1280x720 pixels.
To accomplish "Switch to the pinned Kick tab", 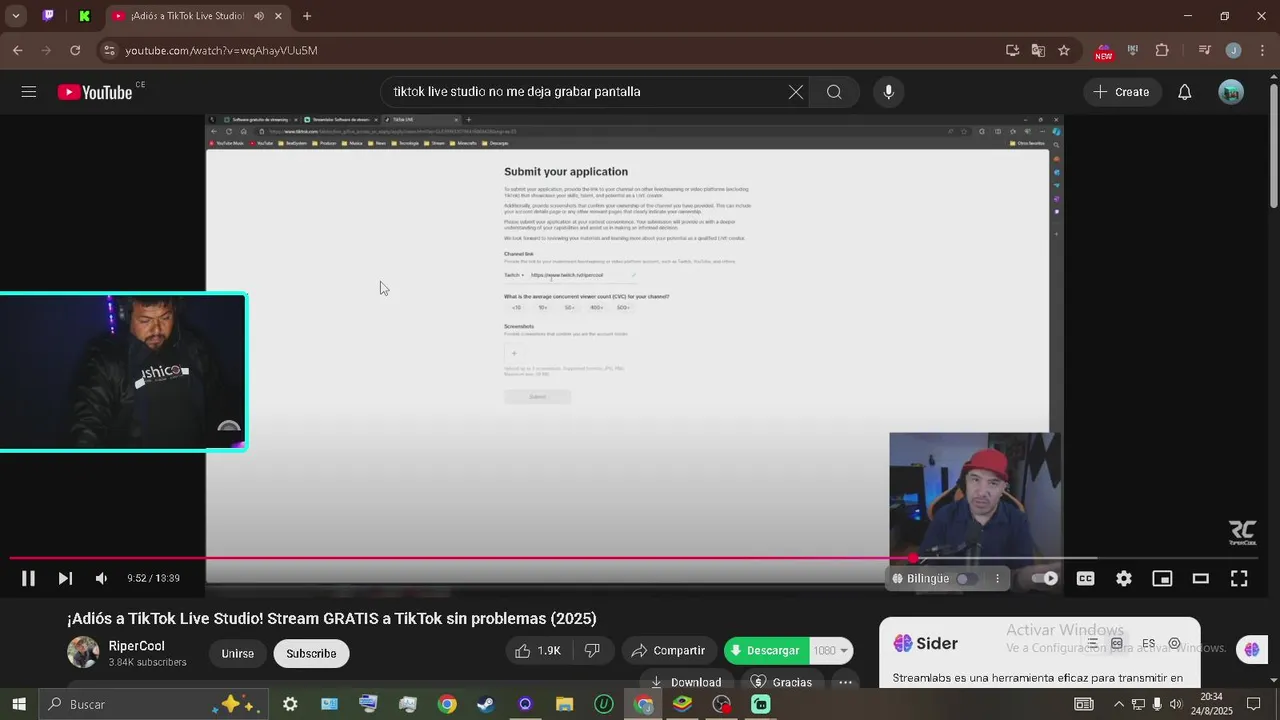I will pyautogui.click(x=85, y=16).
